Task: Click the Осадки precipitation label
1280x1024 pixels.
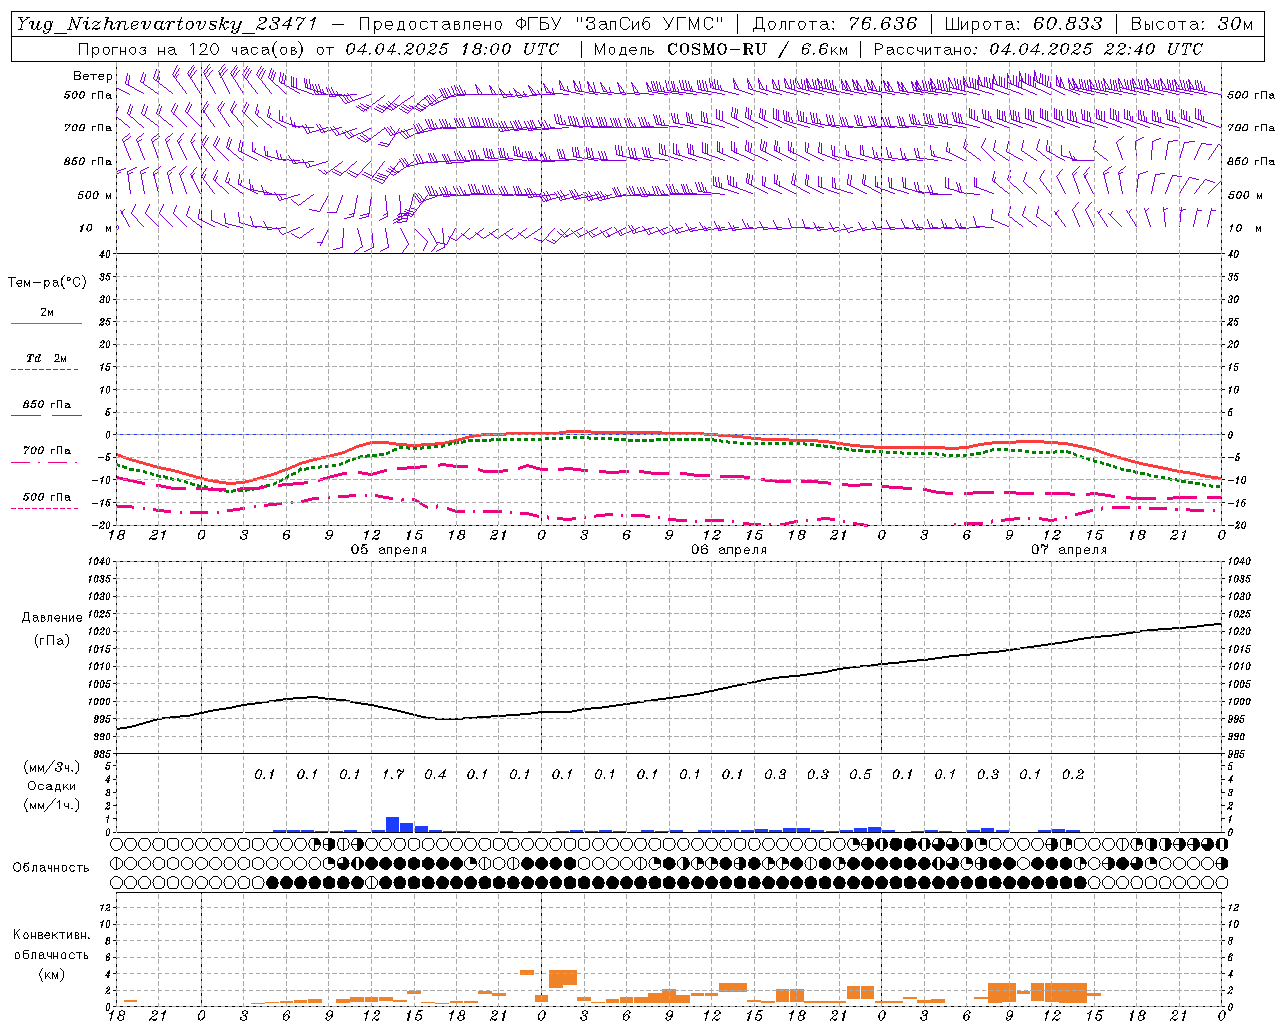Action: pos(50,786)
